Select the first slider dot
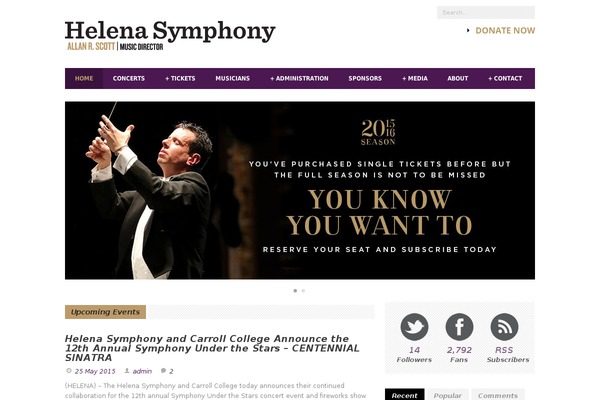Viewport: 600px width, 400px height. [295, 291]
